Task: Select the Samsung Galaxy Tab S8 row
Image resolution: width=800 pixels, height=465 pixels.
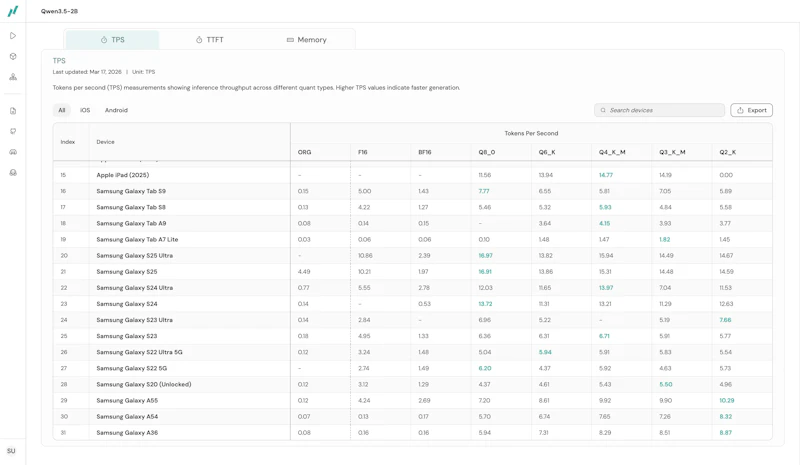Action: pyautogui.click(x=412, y=207)
